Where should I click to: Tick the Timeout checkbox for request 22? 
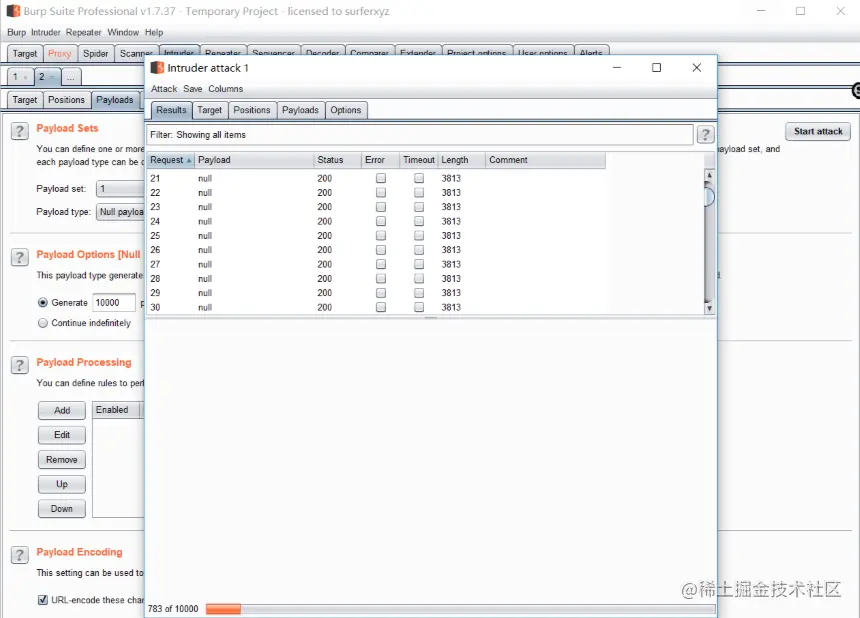(419, 192)
